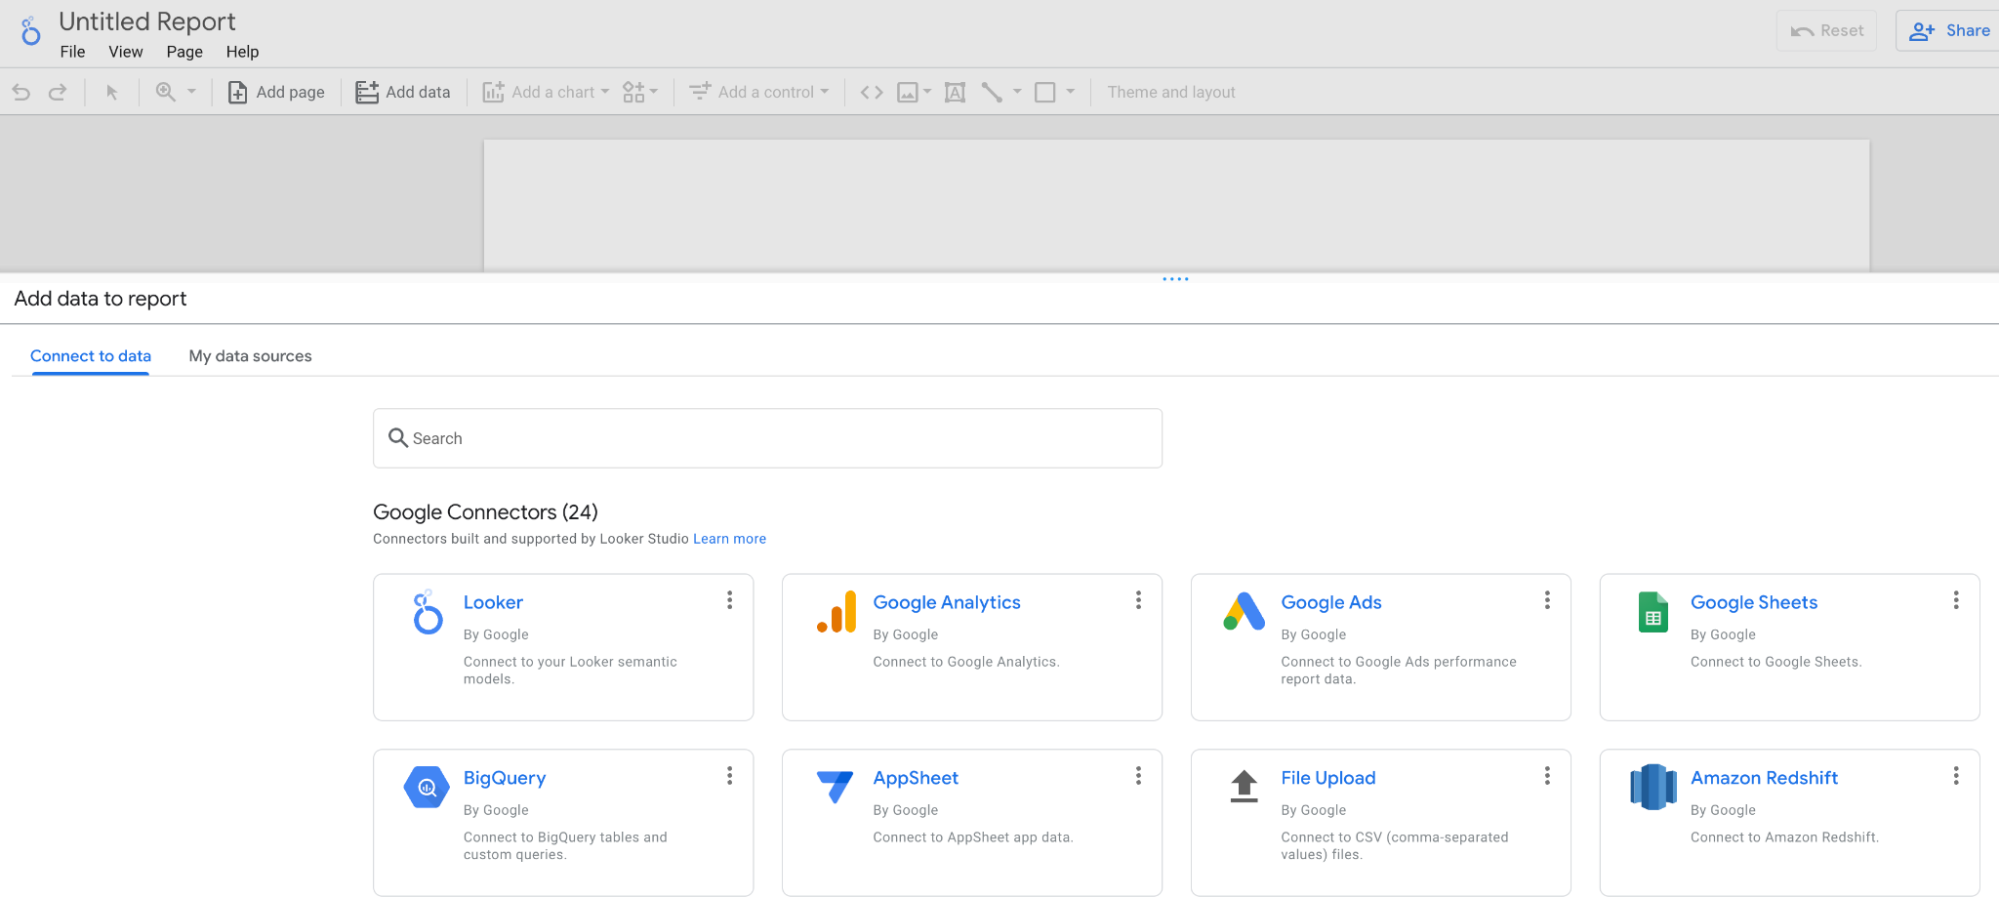Expand community visualizations dropdown arrow
The image size is (1999, 915).
654,92
